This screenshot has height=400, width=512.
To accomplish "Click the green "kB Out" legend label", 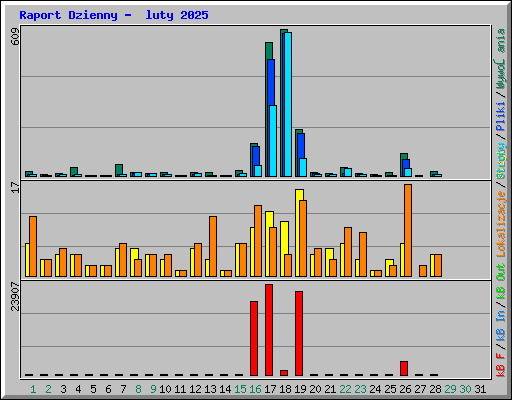I will click(501, 282).
